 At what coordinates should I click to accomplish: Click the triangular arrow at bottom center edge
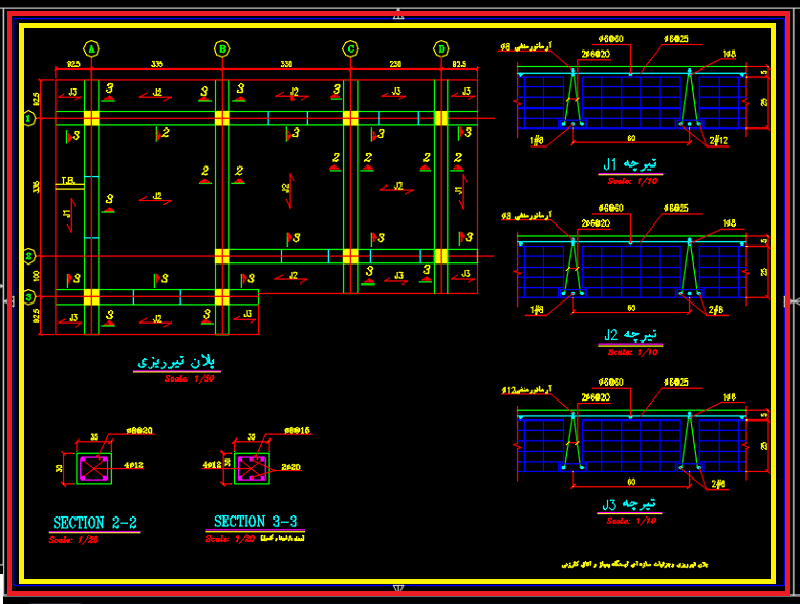click(398, 589)
